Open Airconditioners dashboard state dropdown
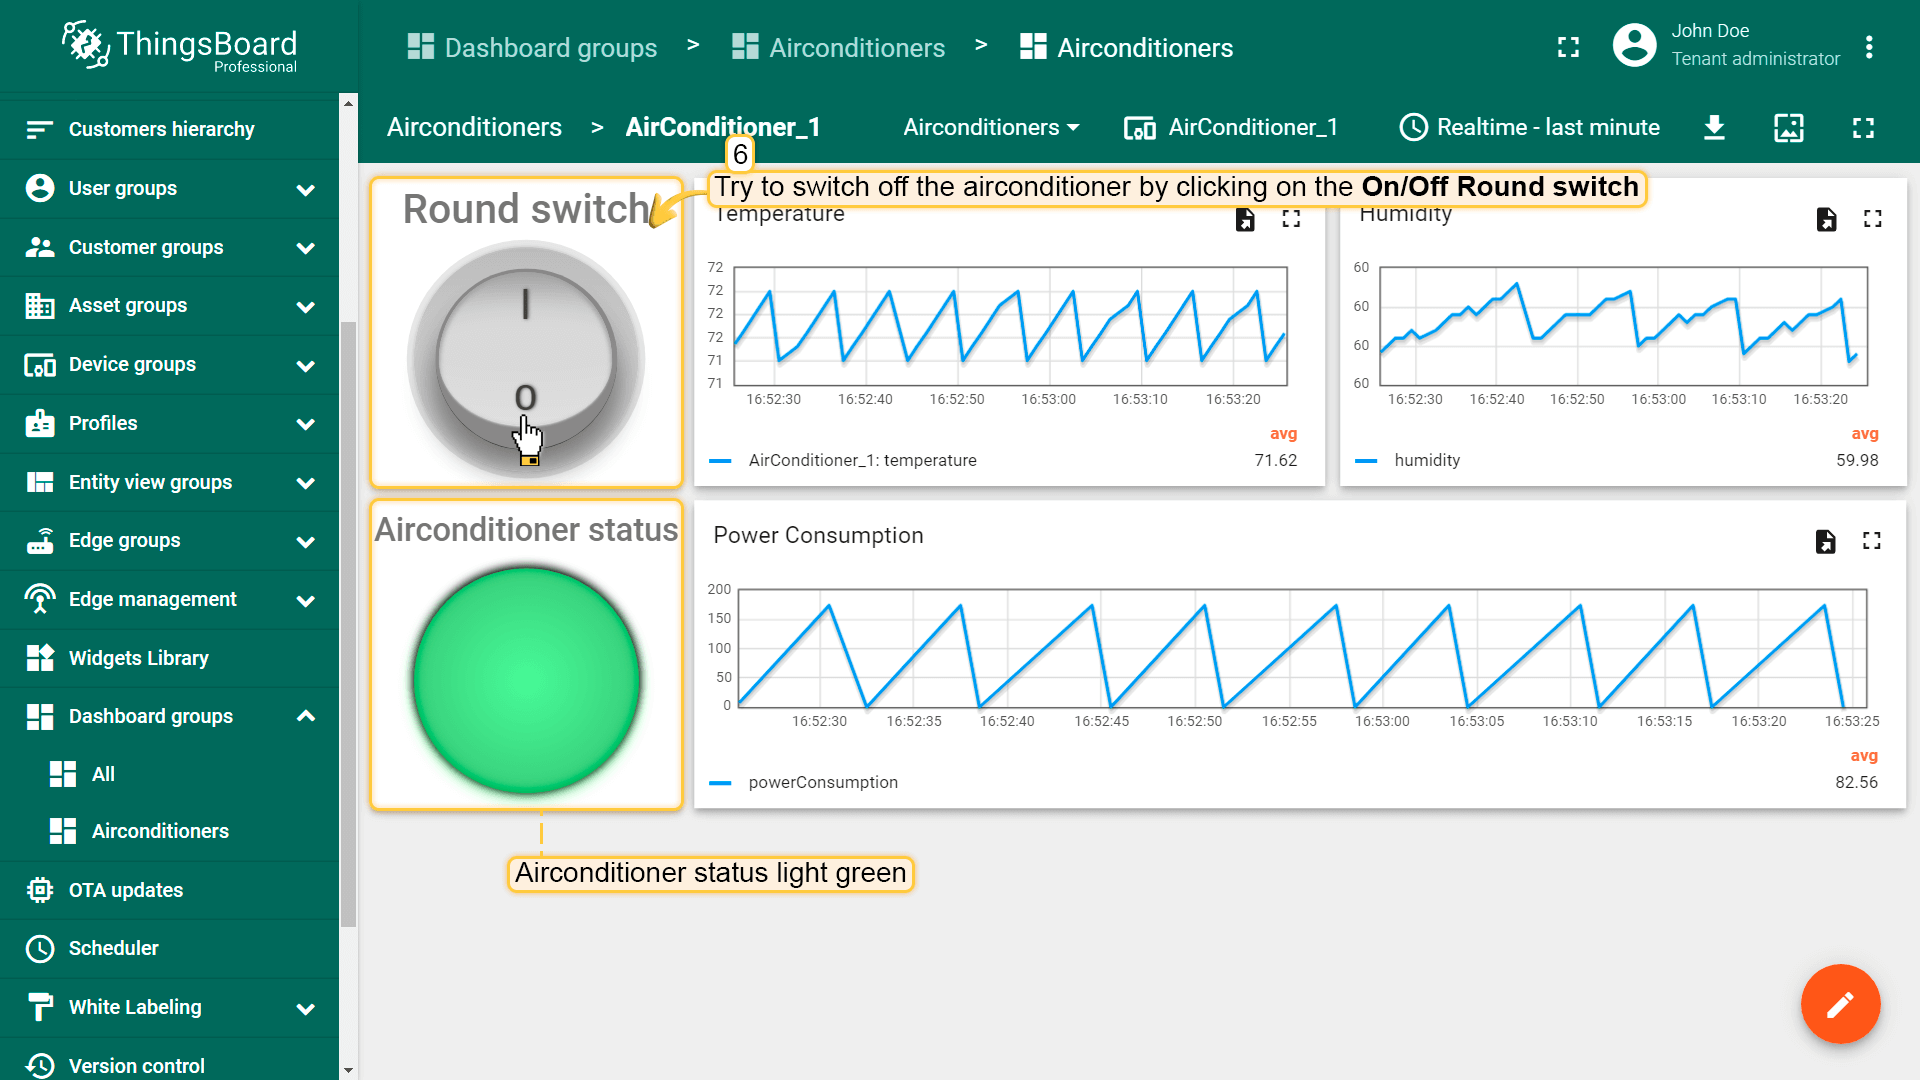This screenshot has width=1920, height=1080. 991,127
